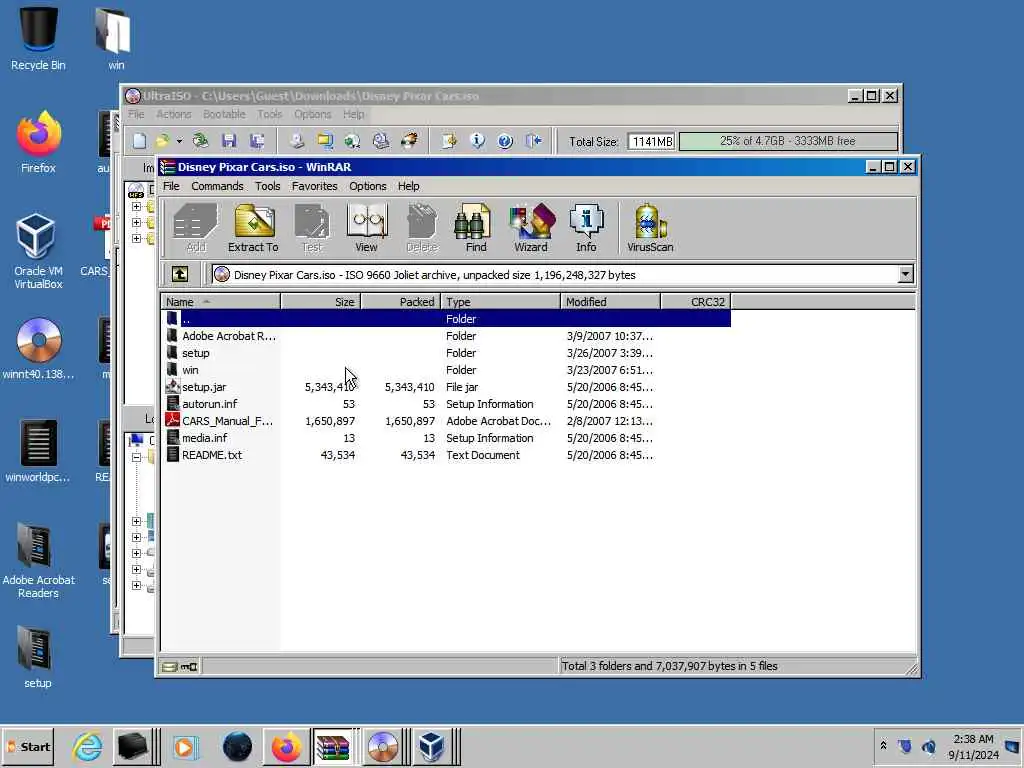This screenshot has width=1024, height=768.
Task: Click the Total Size field in UltraISO
Action: (x=651, y=141)
